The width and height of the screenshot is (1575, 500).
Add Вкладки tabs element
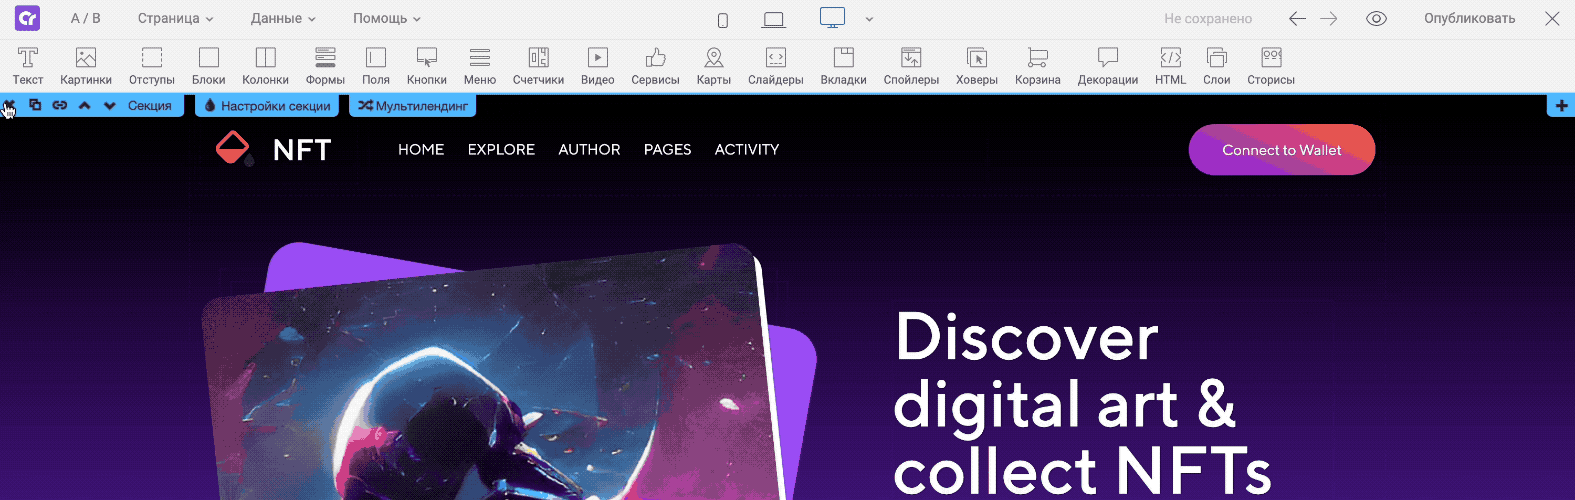coord(844,66)
